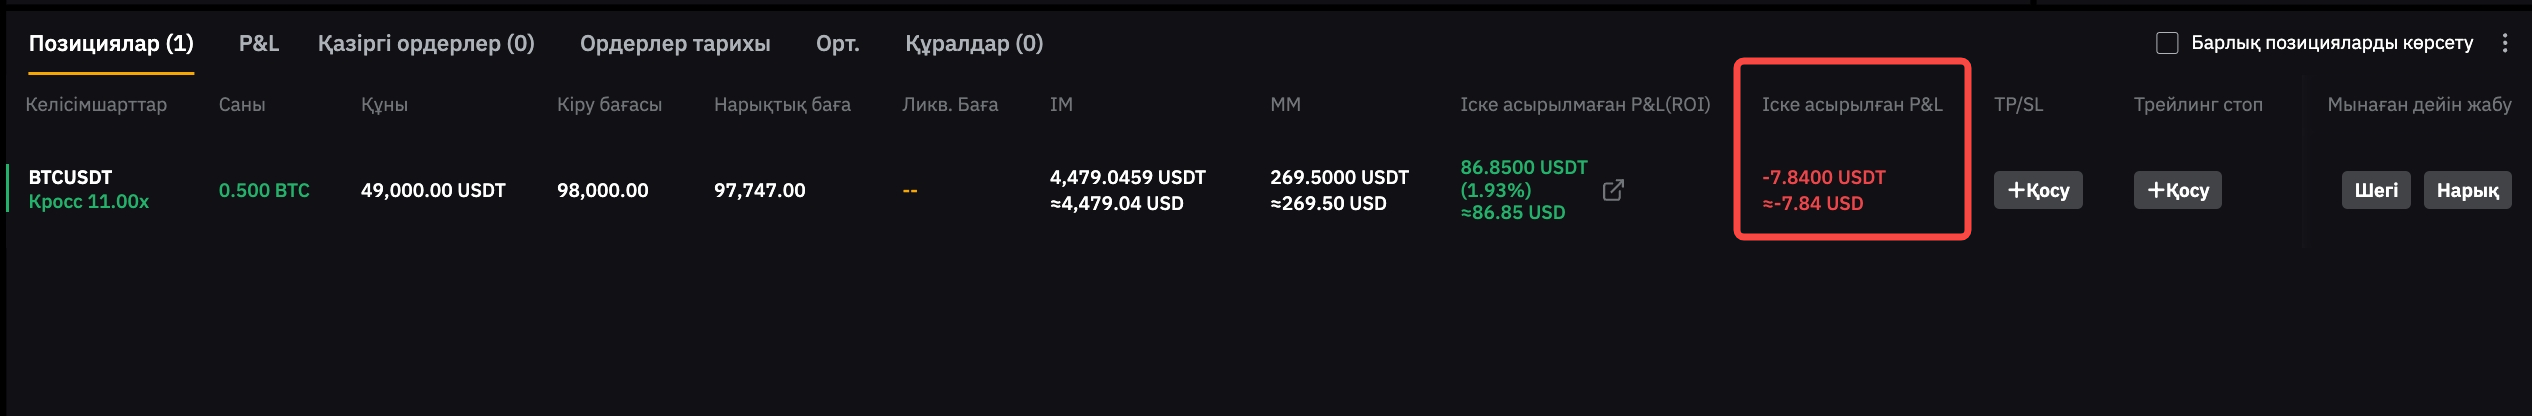Close position with the 'Шегі' limit button
The image size is (2532, 416).
coord(2376,190)
